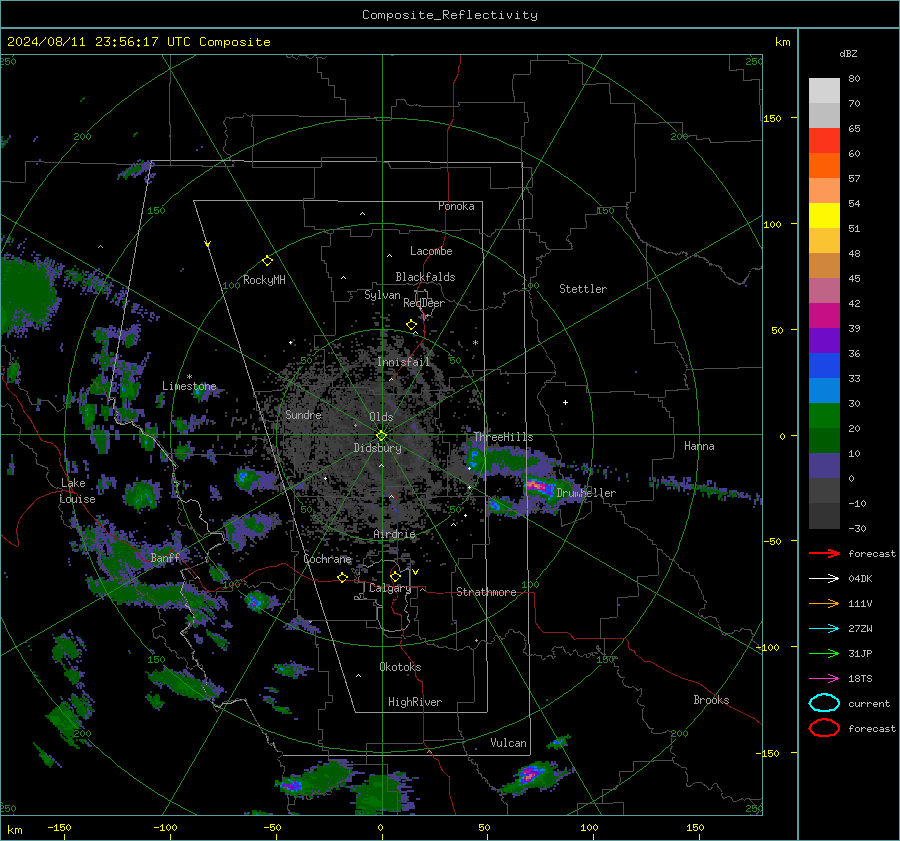This screenshot has width=900, height=841.
Task: Click the yellow V marker northwest of RockyMH
Action: (208, 244)
